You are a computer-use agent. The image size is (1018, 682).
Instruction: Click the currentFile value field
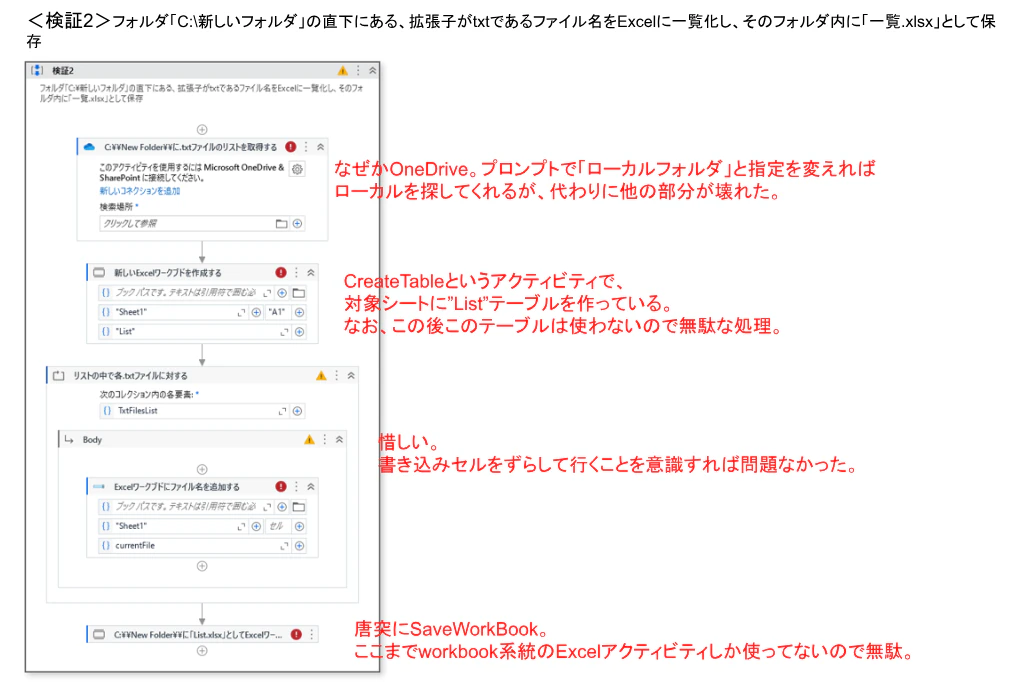pos(194,546)
